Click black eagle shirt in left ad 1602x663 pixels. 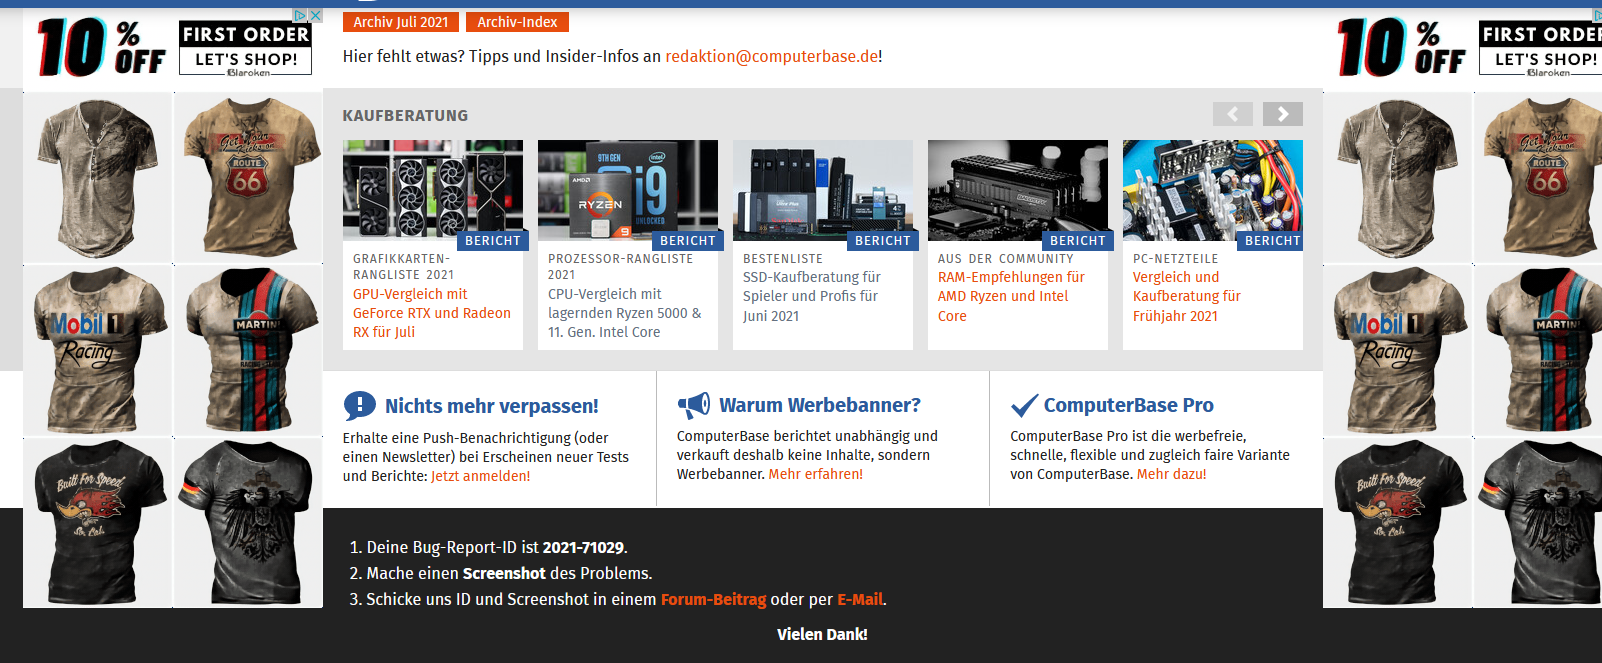point(247,522)
